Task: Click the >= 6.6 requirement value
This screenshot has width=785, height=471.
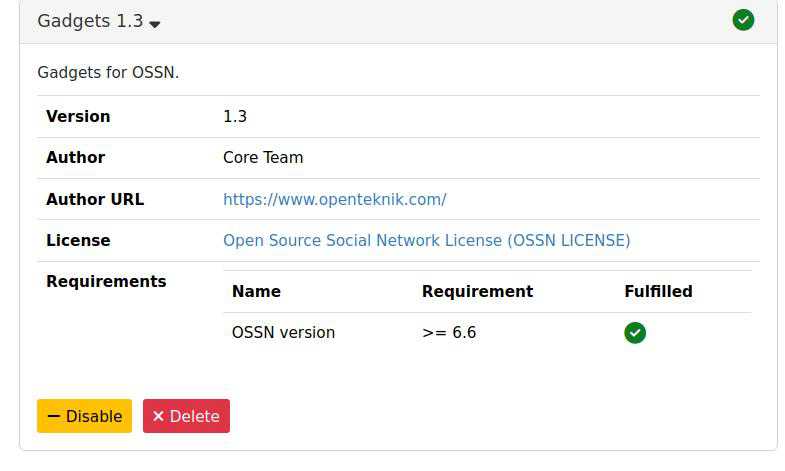Action: click(449, 332)
